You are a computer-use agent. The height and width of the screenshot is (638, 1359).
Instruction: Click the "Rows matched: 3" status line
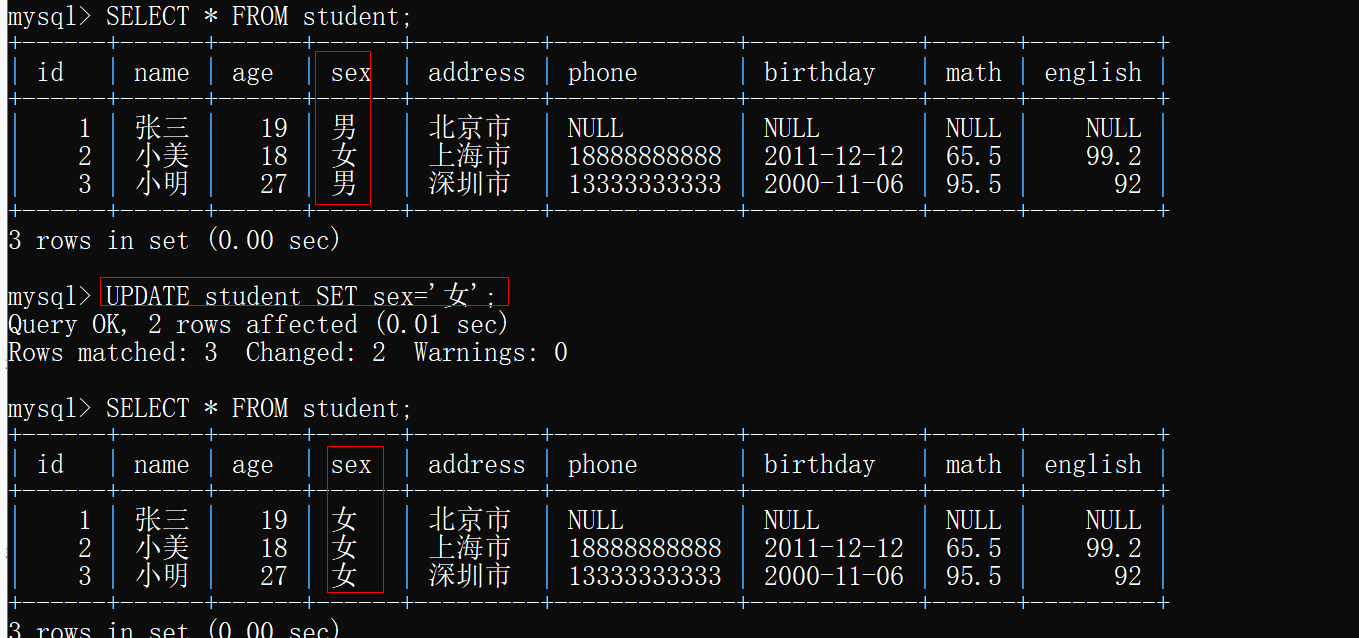[112, 352]
